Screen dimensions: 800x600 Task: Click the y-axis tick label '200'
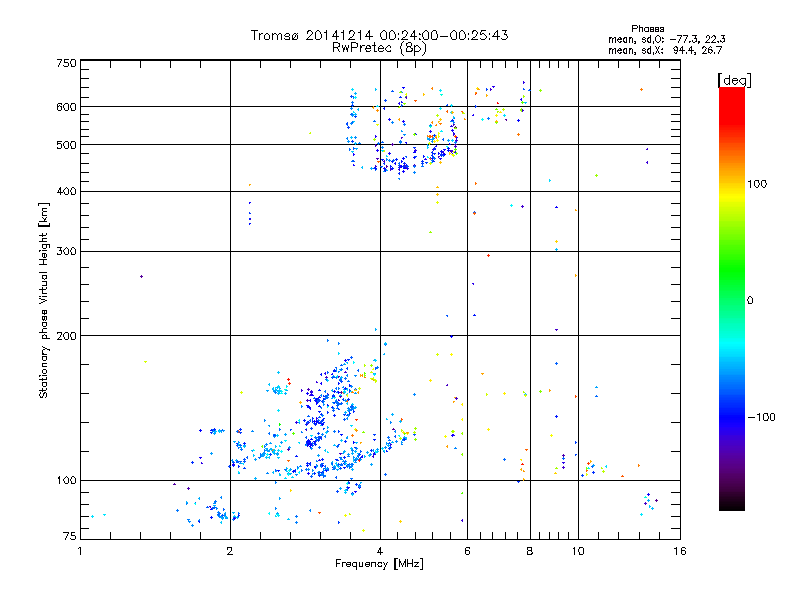coord(66,336)
